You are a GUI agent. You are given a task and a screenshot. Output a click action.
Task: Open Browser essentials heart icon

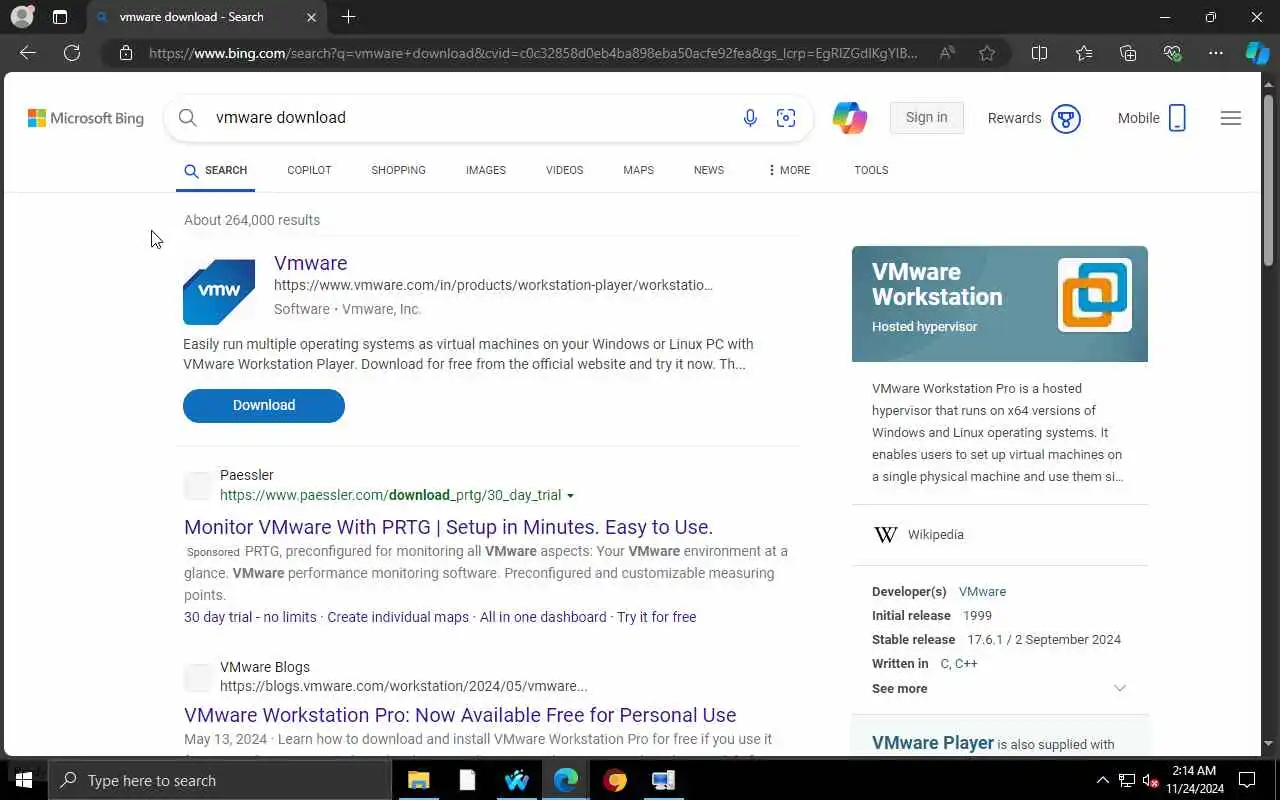tap(1172, 53)
